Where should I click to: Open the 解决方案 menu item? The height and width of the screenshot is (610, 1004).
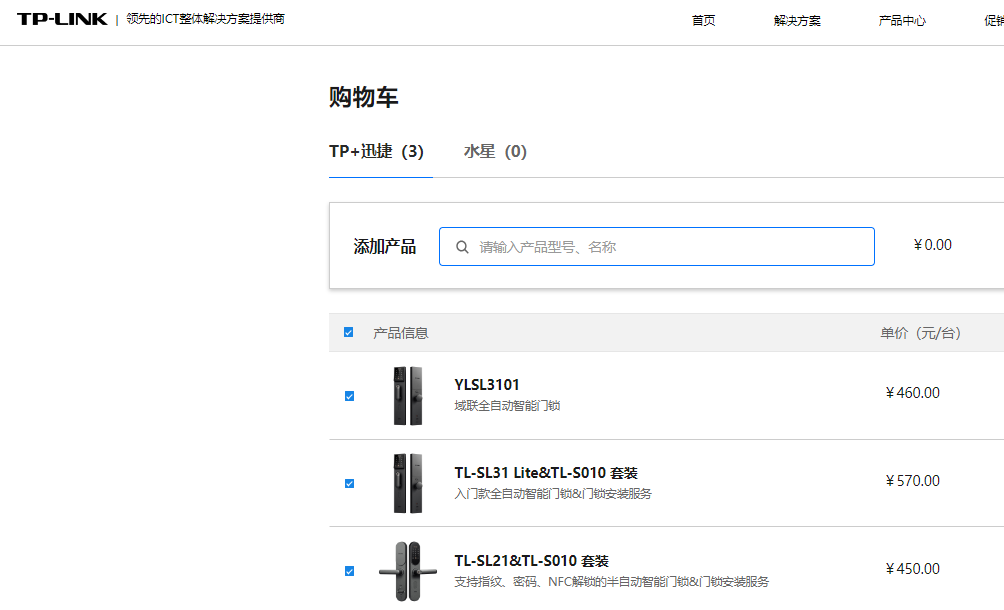pyautogui.click(x=797, y=20)
